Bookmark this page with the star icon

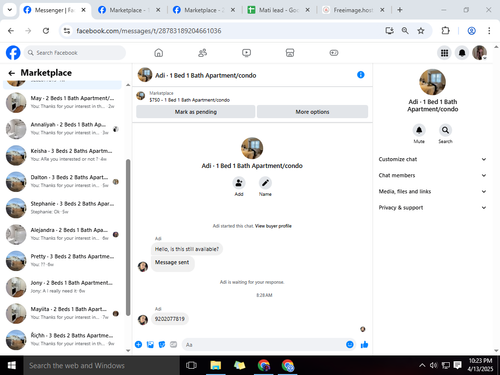(421, 31)
